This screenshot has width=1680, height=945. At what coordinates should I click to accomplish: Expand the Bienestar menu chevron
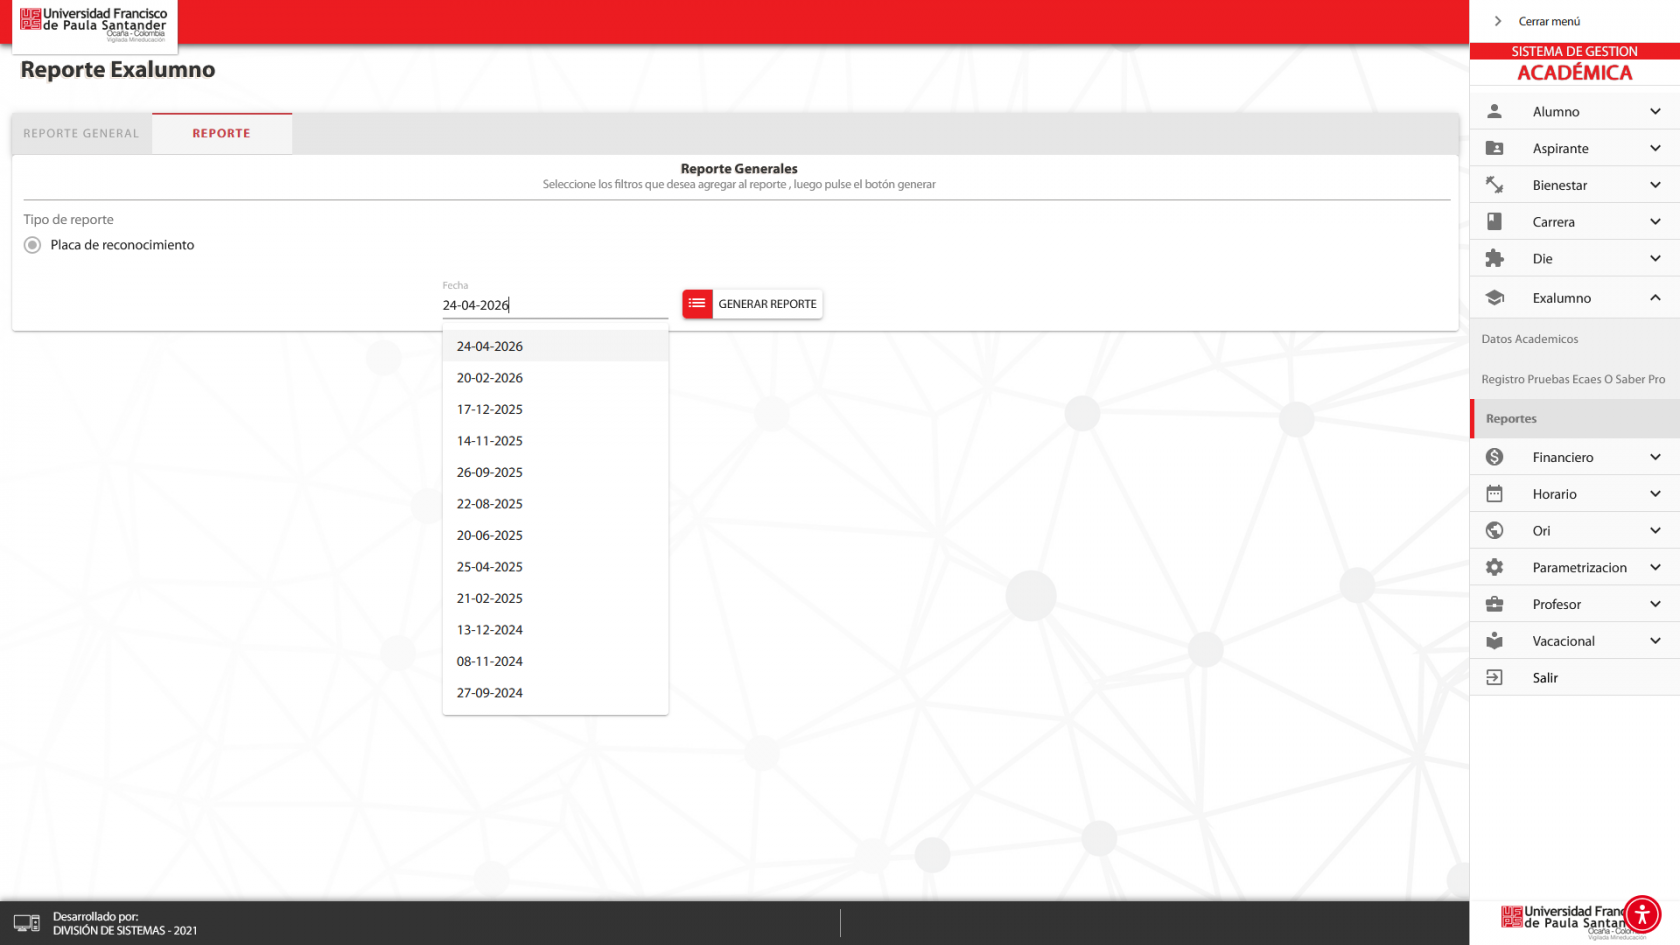[1655, 185]
